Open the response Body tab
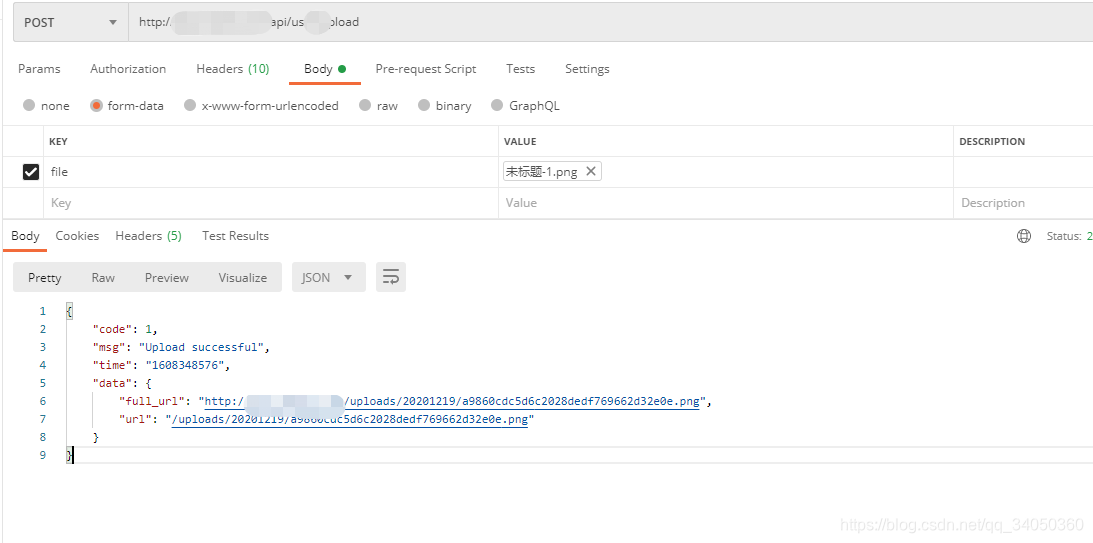 (25, 236)
